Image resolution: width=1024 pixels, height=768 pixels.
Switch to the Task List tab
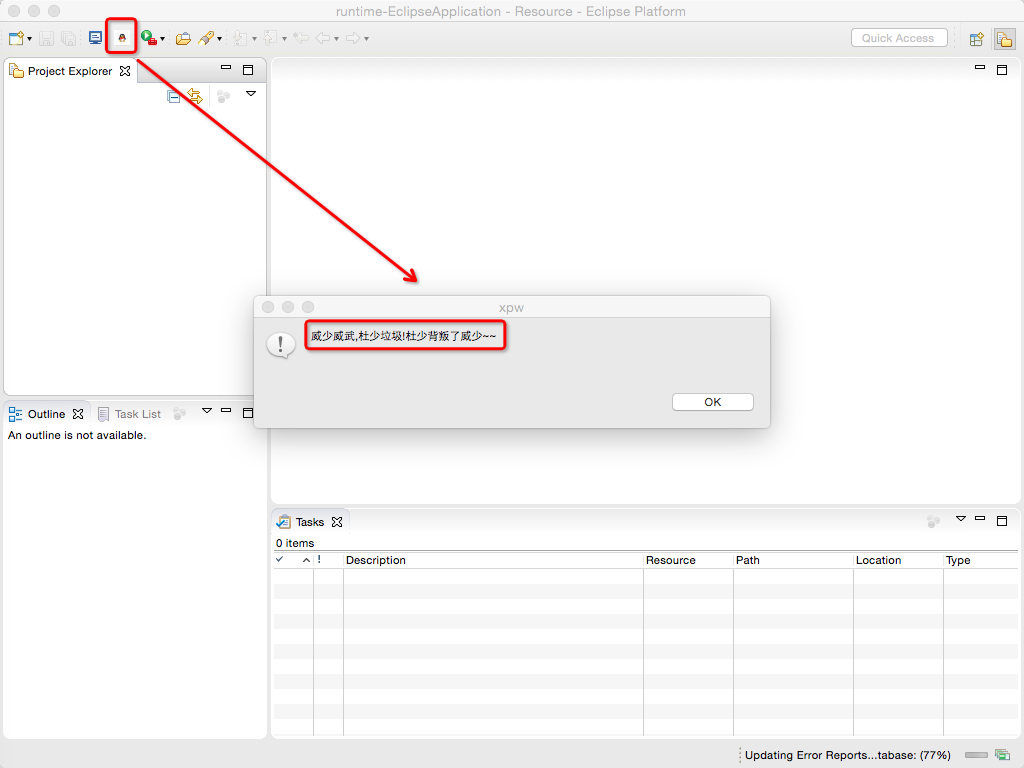tap(129, 414)
